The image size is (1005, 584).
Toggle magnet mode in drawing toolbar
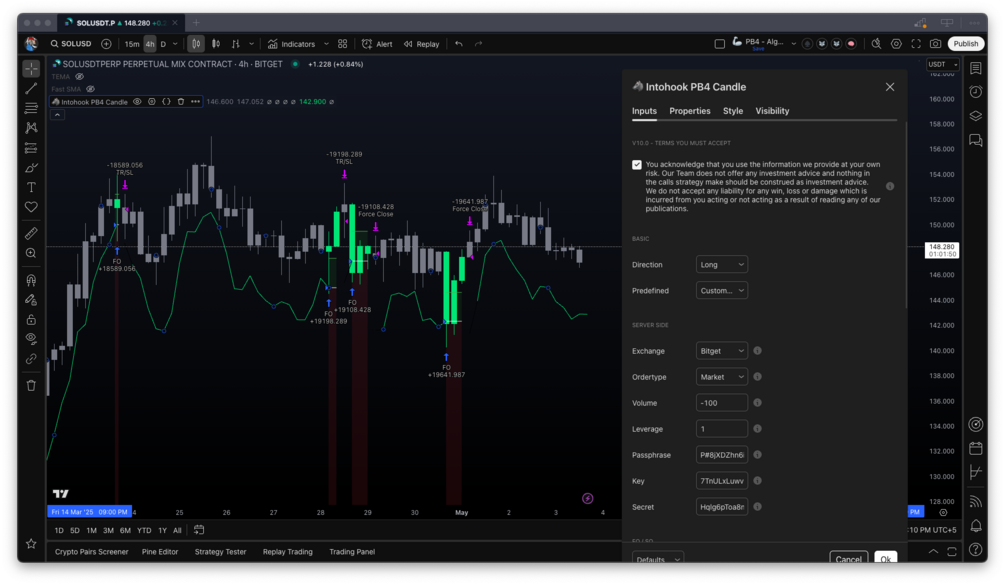click(31, 280)
